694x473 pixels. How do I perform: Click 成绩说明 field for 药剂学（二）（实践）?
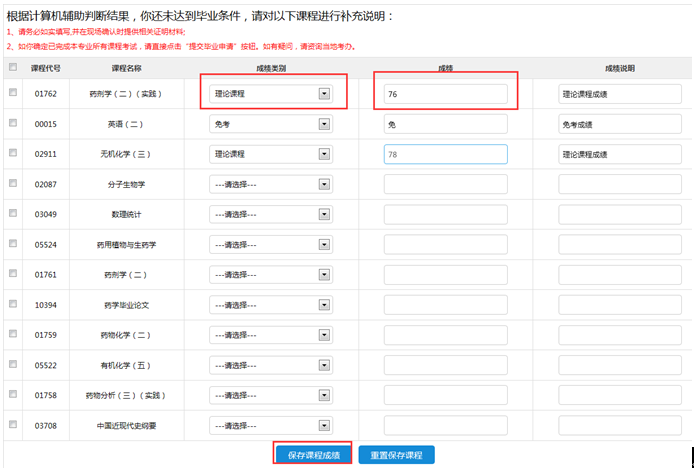pos(619,94)
